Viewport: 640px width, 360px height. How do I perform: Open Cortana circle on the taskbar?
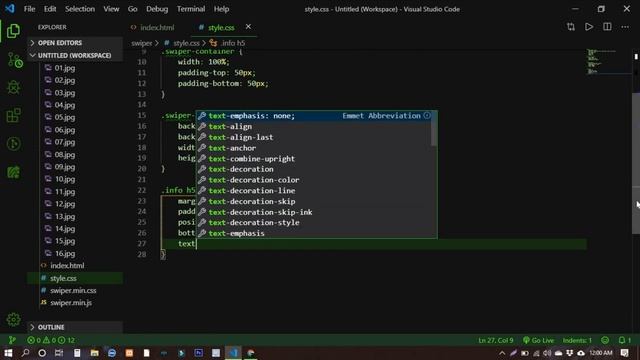point(42,353)
